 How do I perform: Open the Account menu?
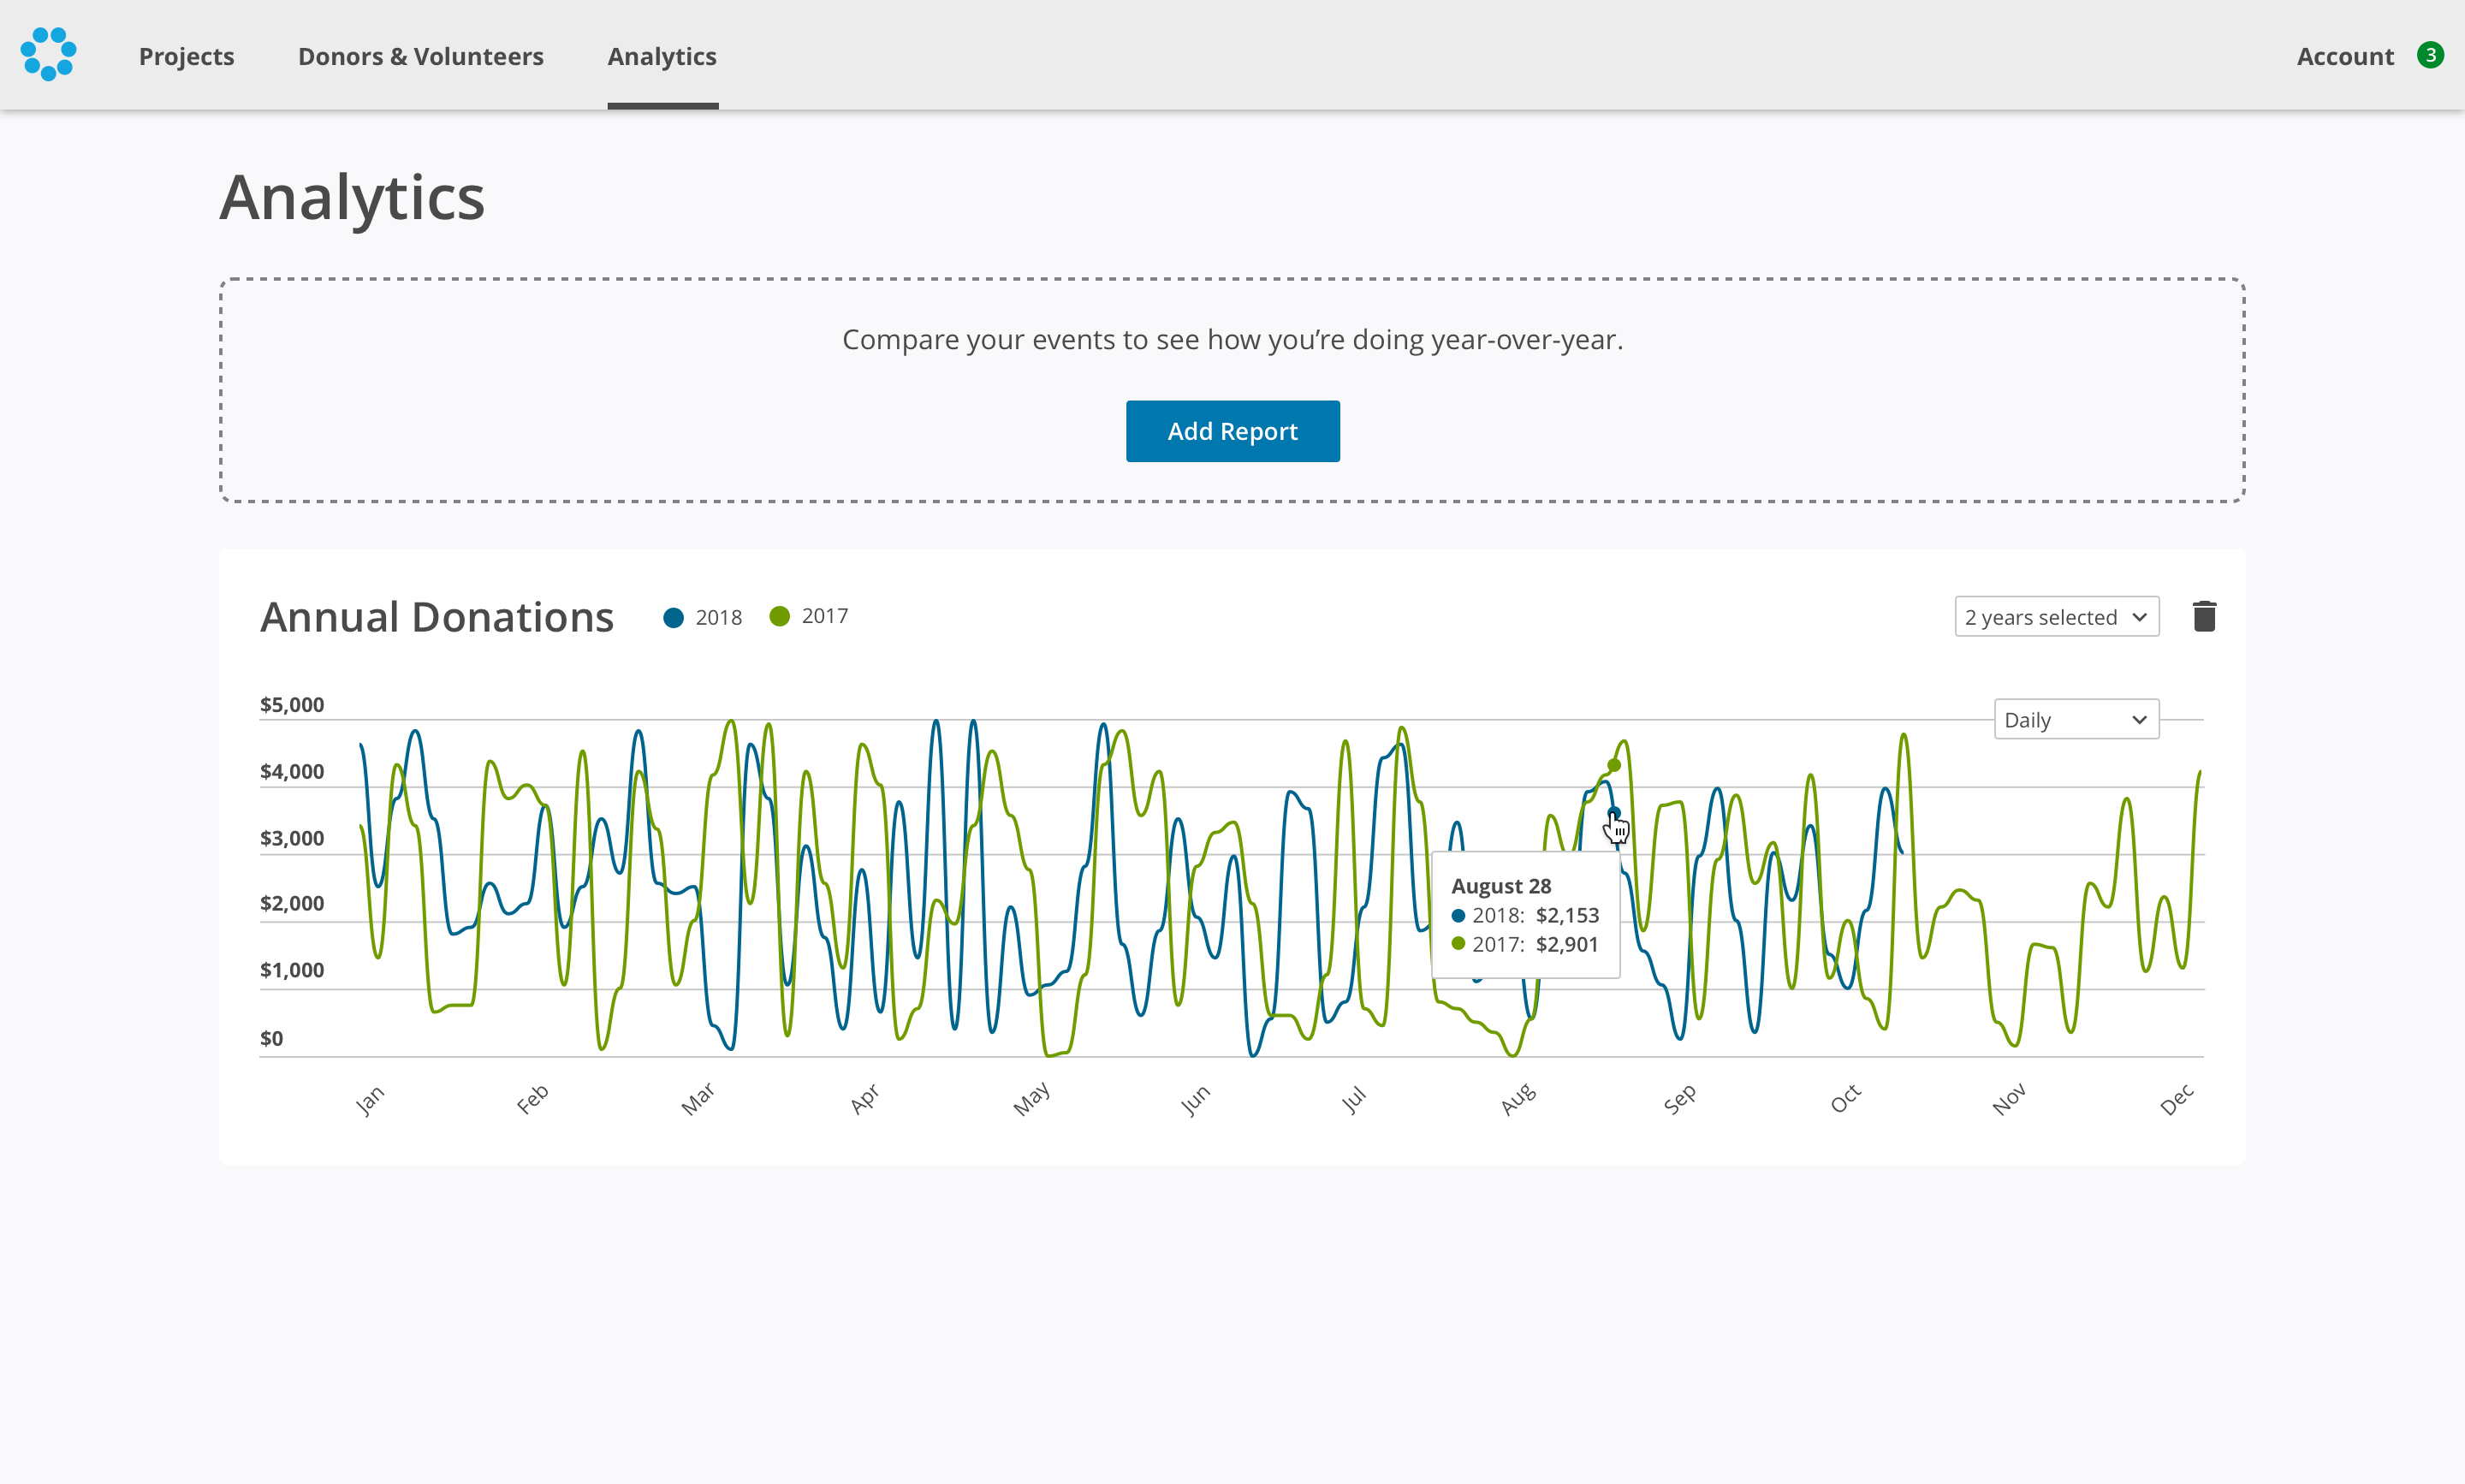pyautogui.click(x=2345, y=56)
